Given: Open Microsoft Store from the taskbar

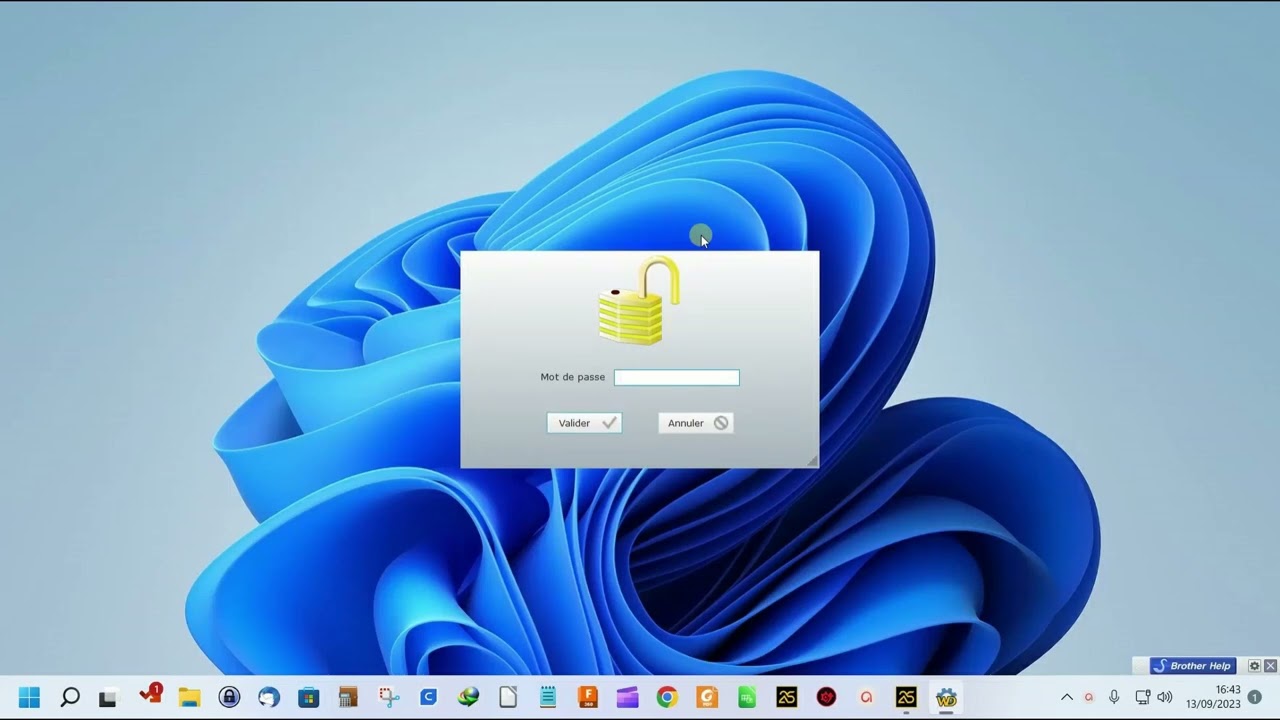Looking at the screenshot, I should point(309,697).
